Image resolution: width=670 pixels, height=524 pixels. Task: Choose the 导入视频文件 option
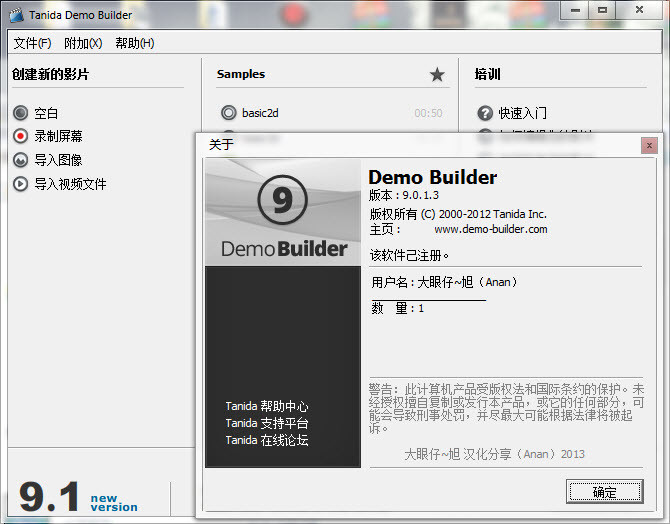[71, 184]
